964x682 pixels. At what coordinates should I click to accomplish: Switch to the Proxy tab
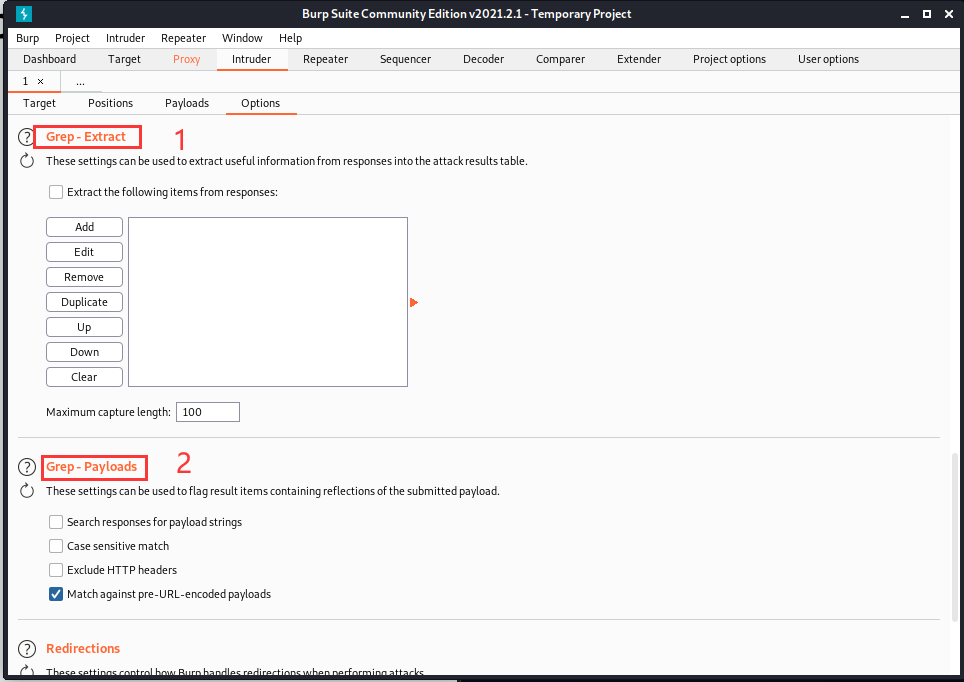186,59
